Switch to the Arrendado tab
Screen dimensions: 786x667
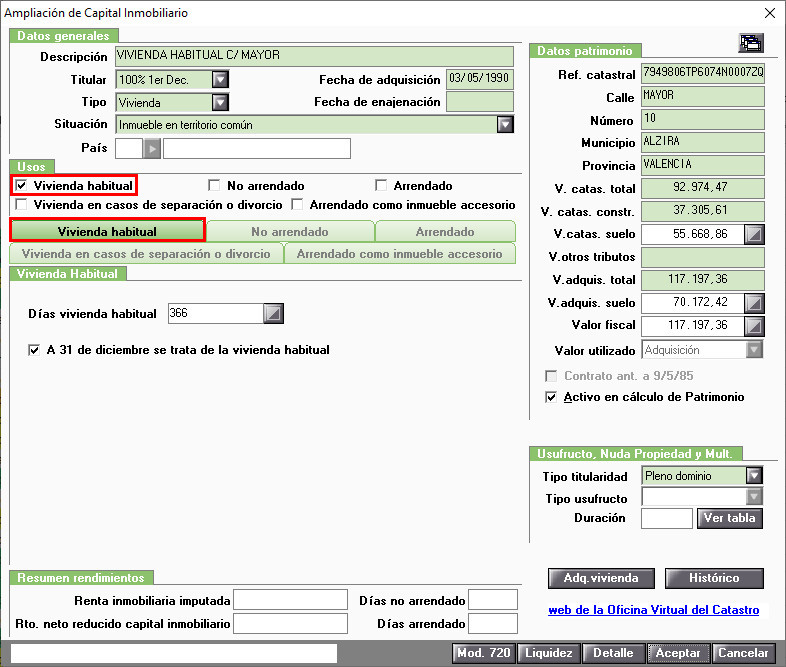445,232
